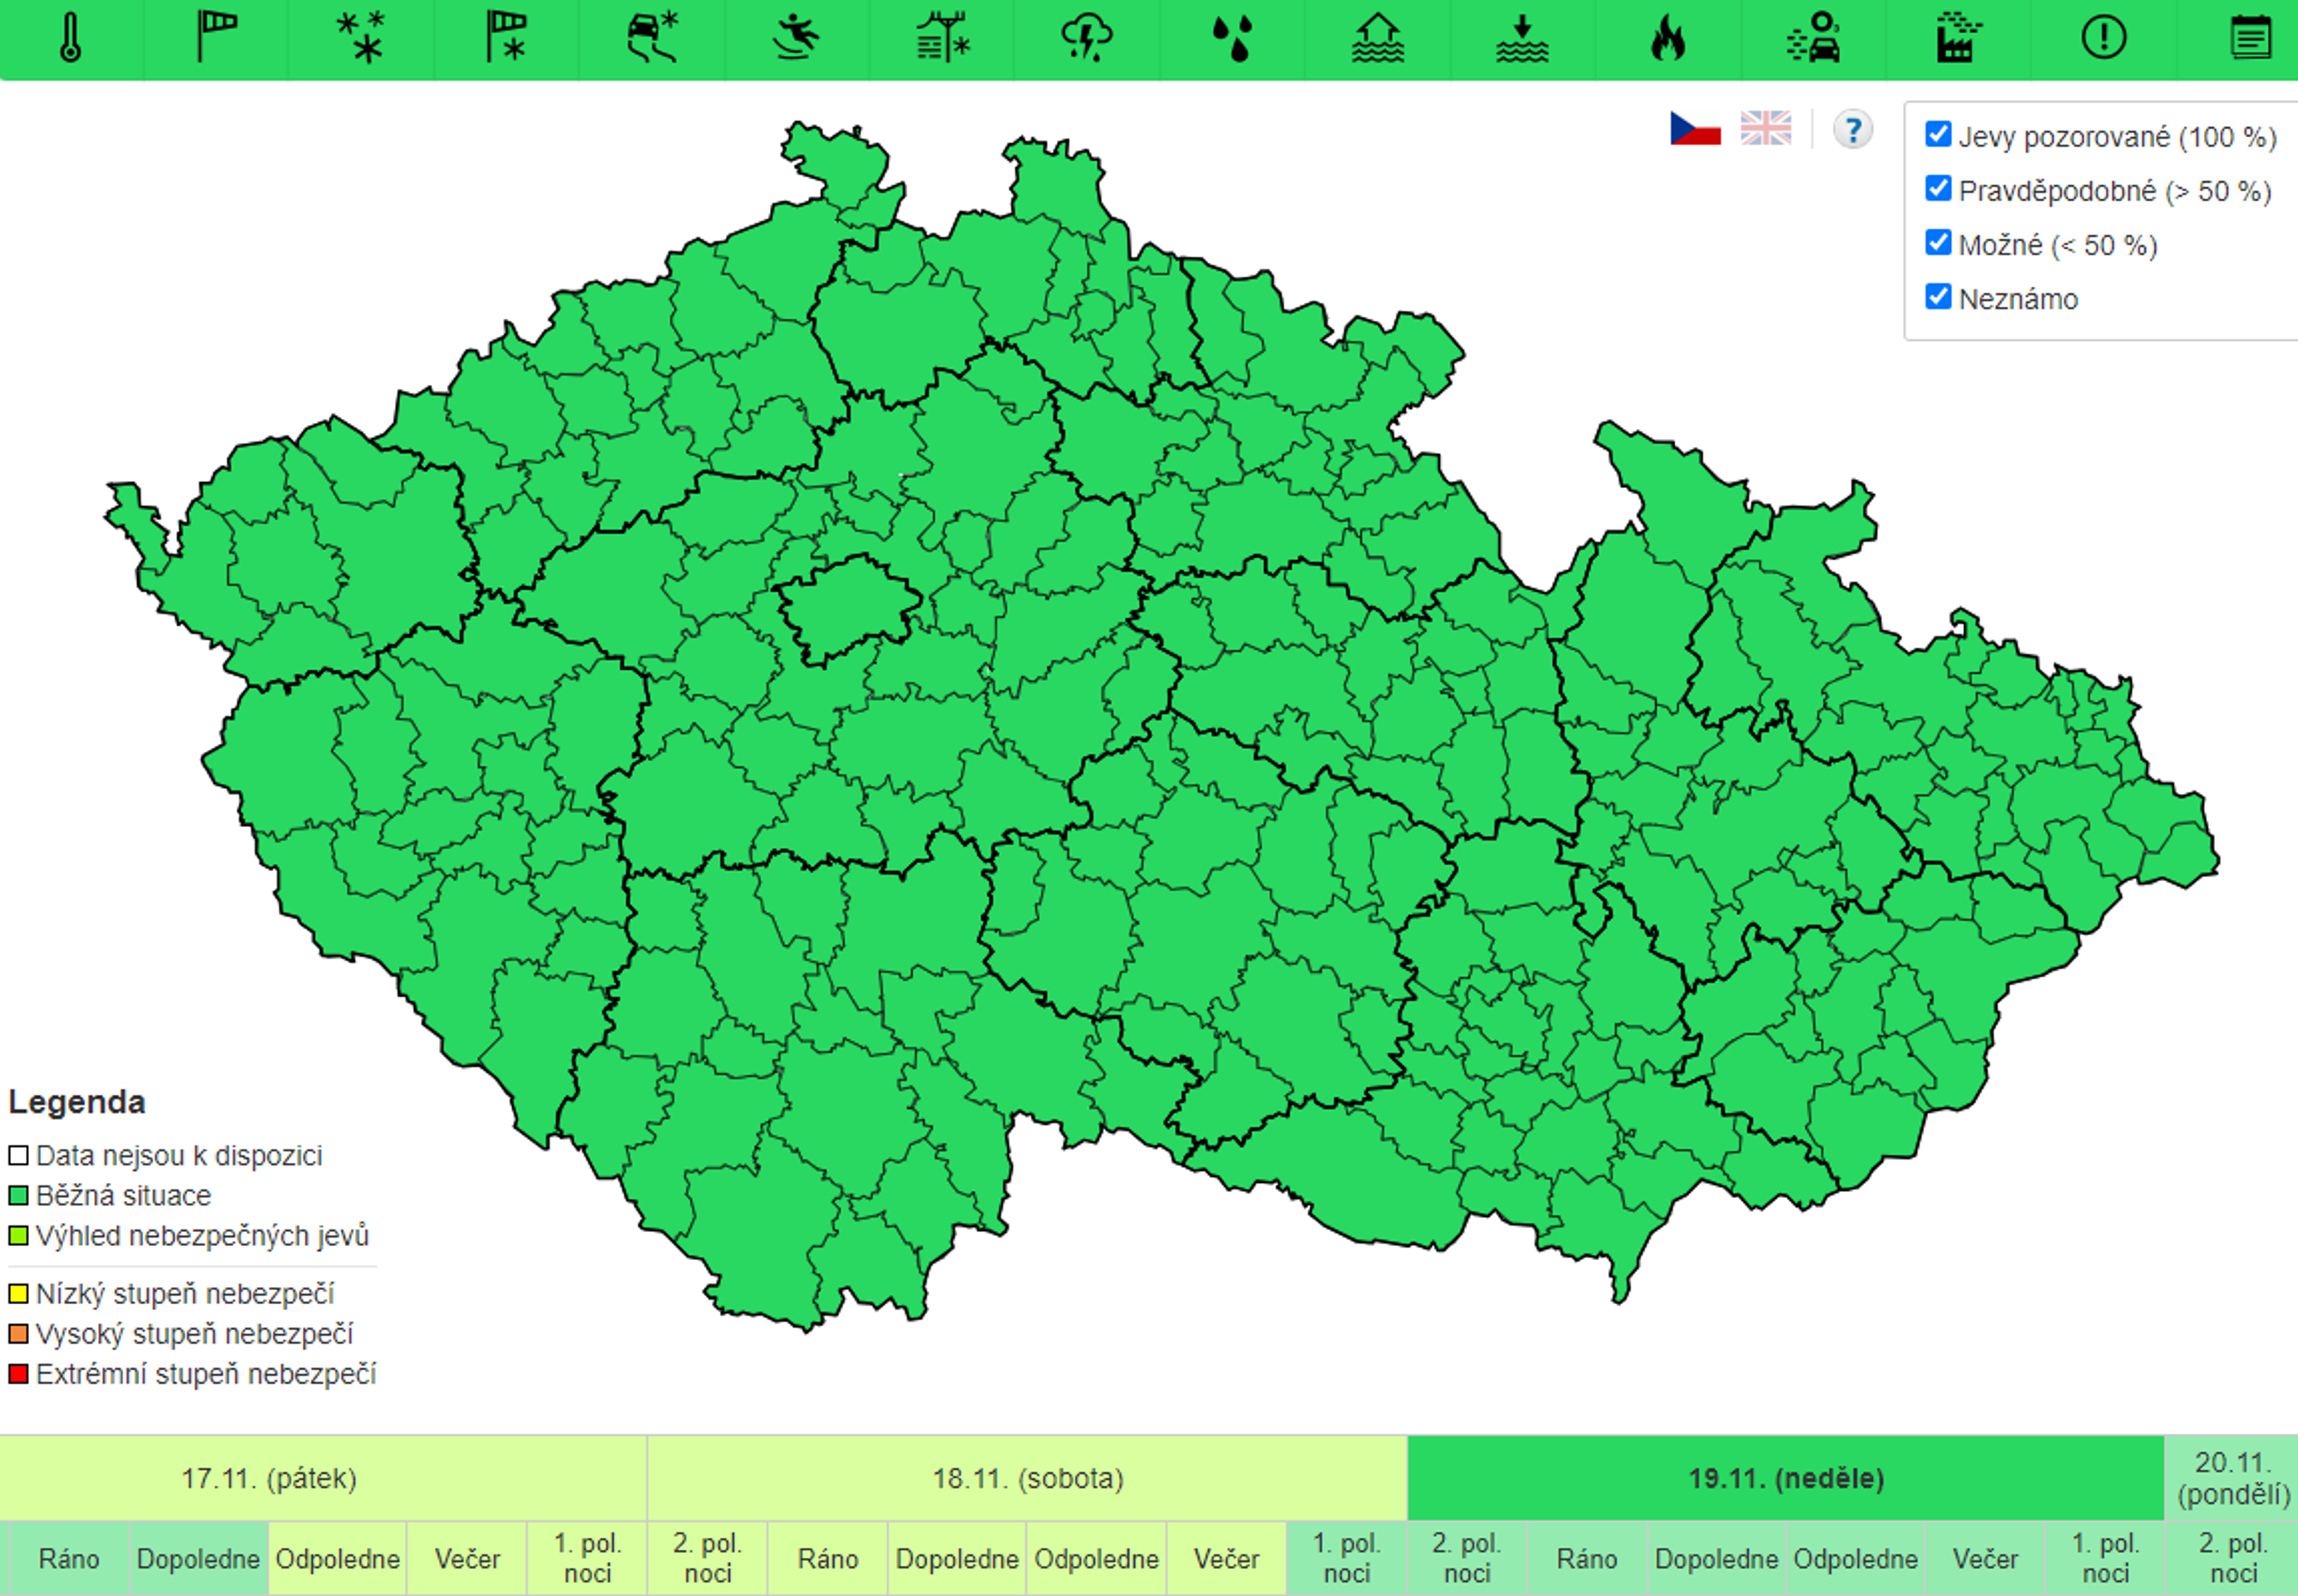This screenshot has width=2298, height=1596.
Task: Choose 2. pol. noci under 19.11. neděle
Action: click(x=1467, y=1558)
